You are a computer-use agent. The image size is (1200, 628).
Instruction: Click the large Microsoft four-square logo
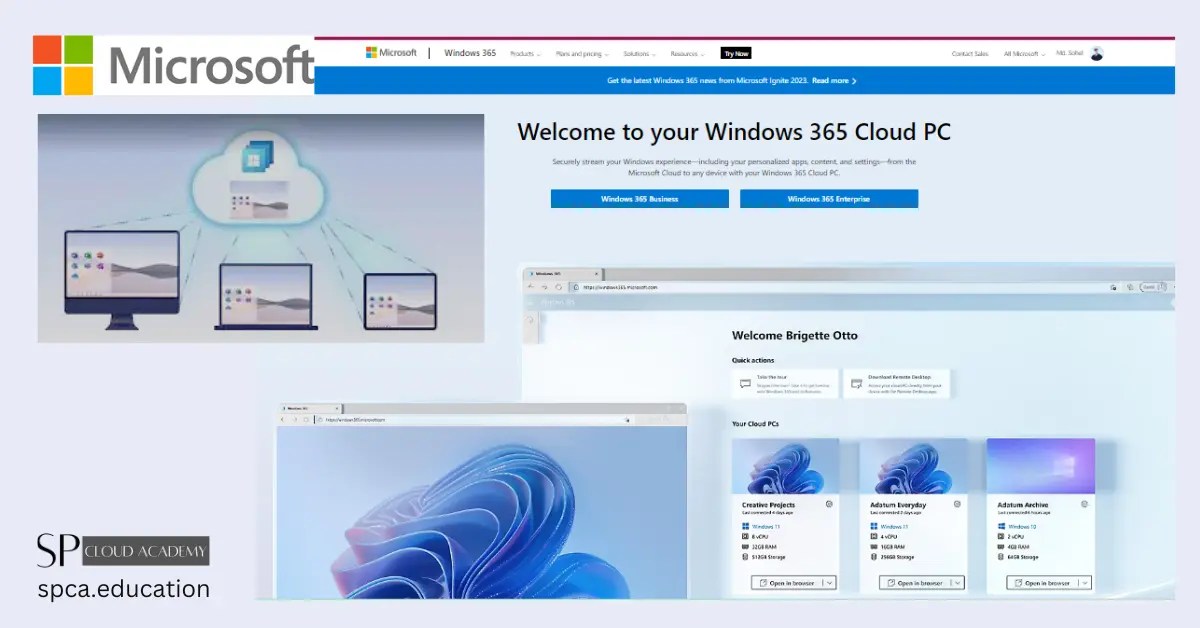pyautogui.click(x=63, y=66)
